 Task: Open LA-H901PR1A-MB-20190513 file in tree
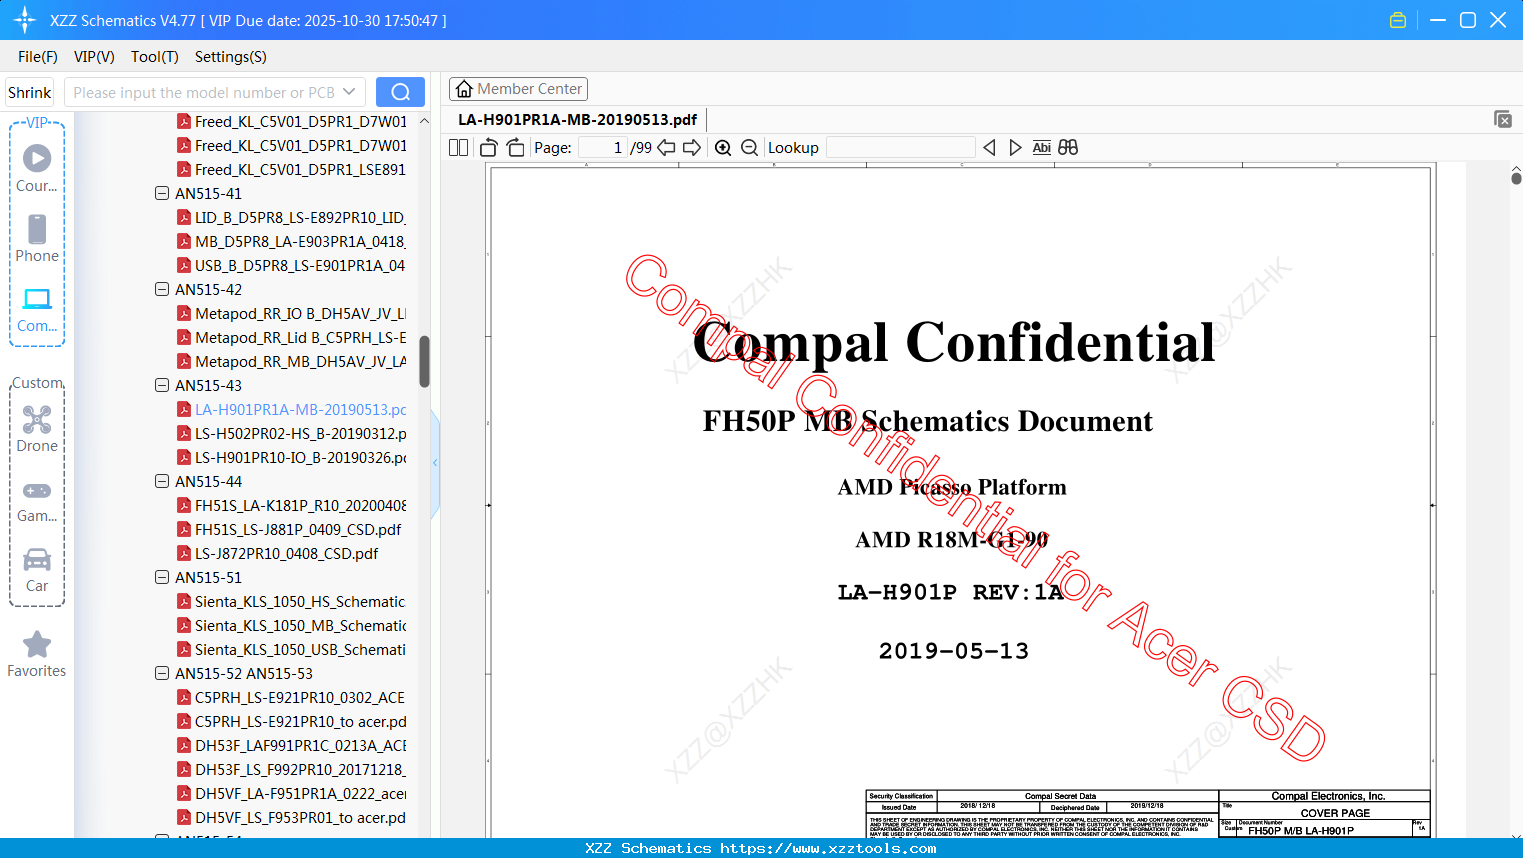[301, 409]
